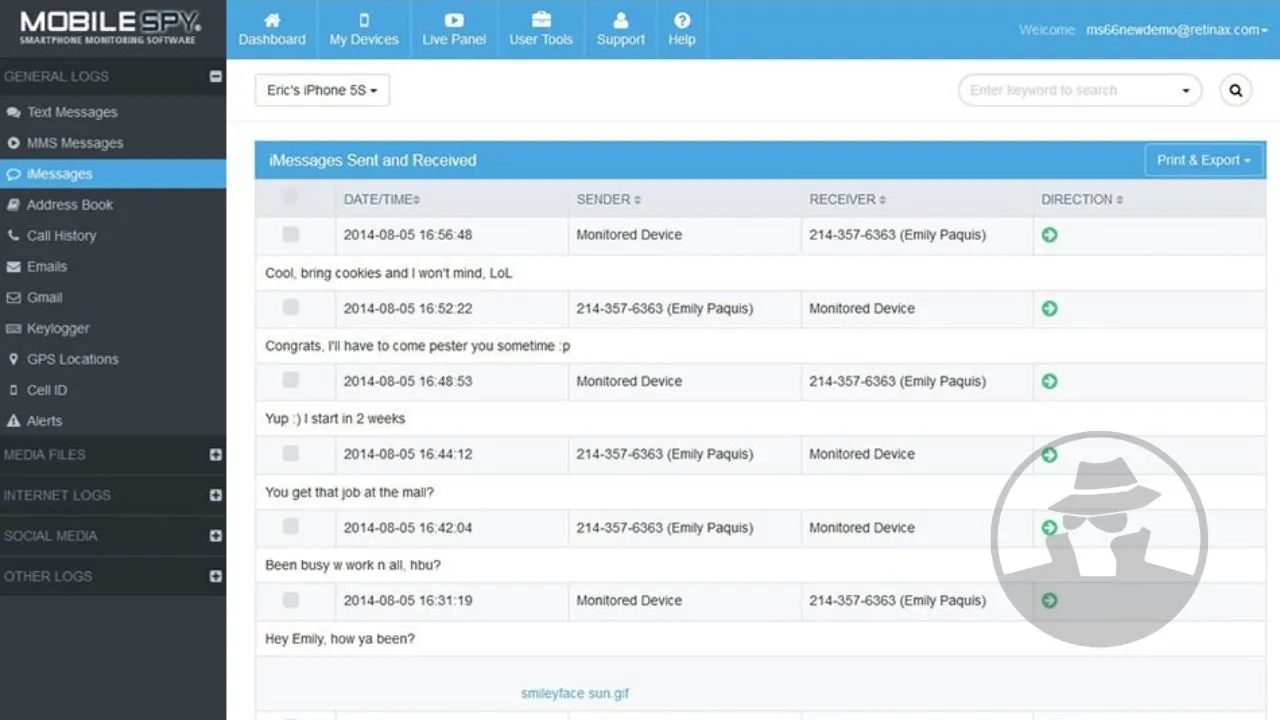The width and height of the screenshot is (1280, 720).
Task: Check the 16:31:19 message checkbox
Action: tap(290, 600)
